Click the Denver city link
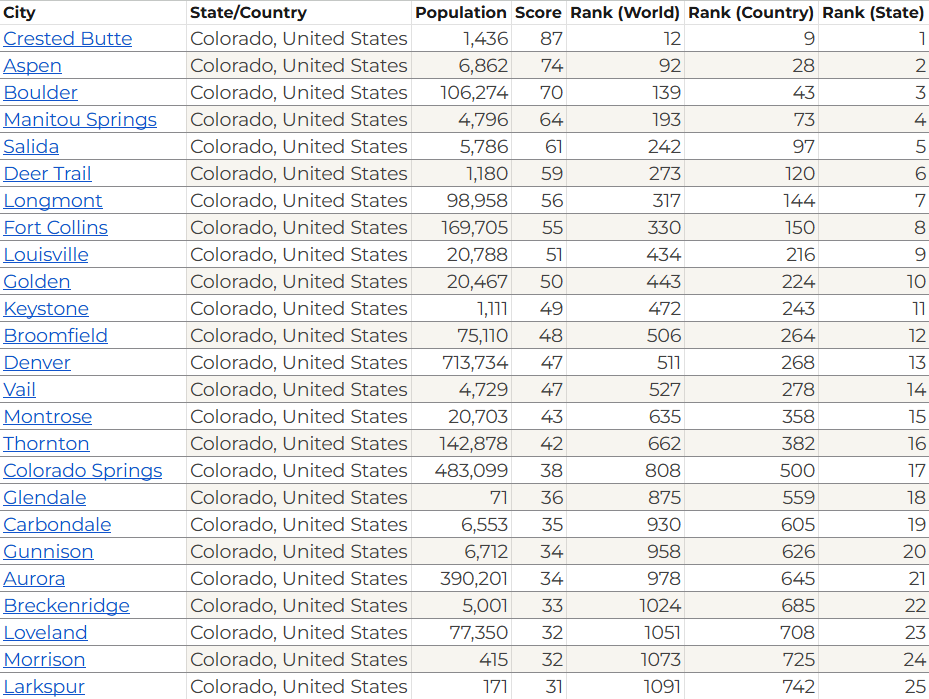The width and height of the screenshot is (929, 699). pos(37,363)
